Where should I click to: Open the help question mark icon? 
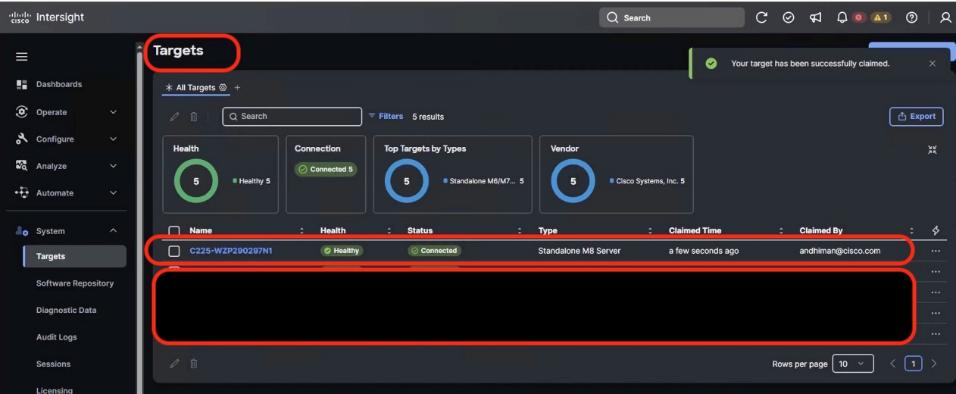pyautogui.click(x=911, y=18)
